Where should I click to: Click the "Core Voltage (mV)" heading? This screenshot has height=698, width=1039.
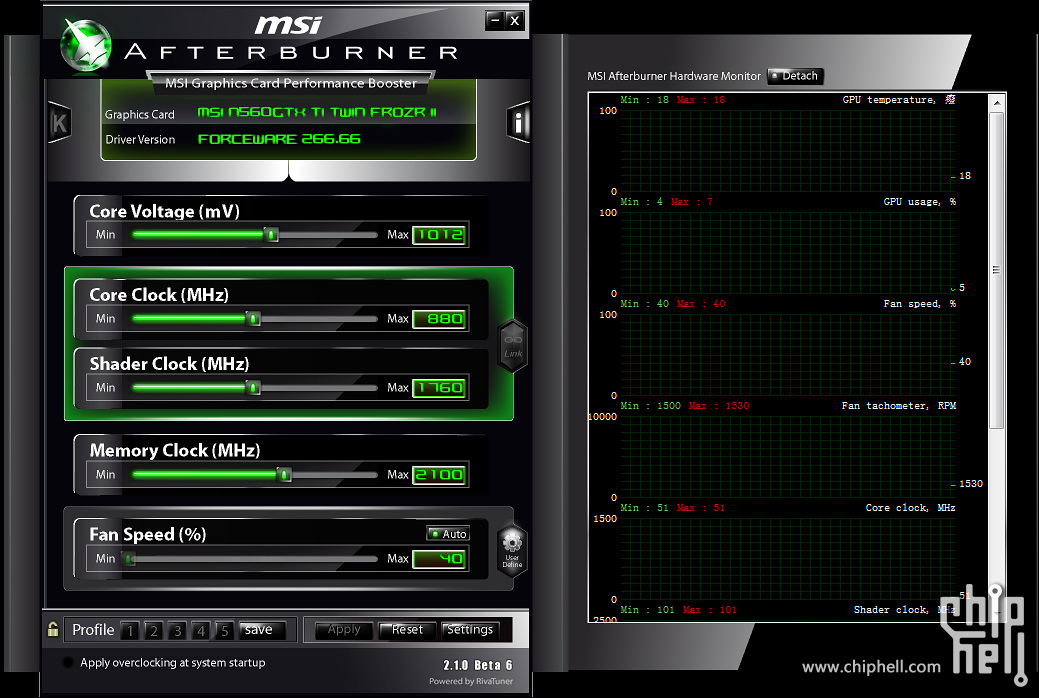pyautogui.click(x=164, y=211)
